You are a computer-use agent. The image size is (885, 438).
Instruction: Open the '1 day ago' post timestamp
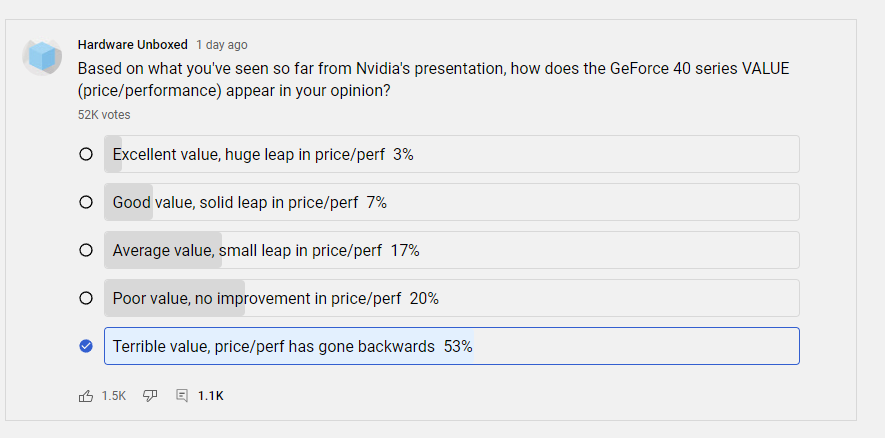point(222,45)
